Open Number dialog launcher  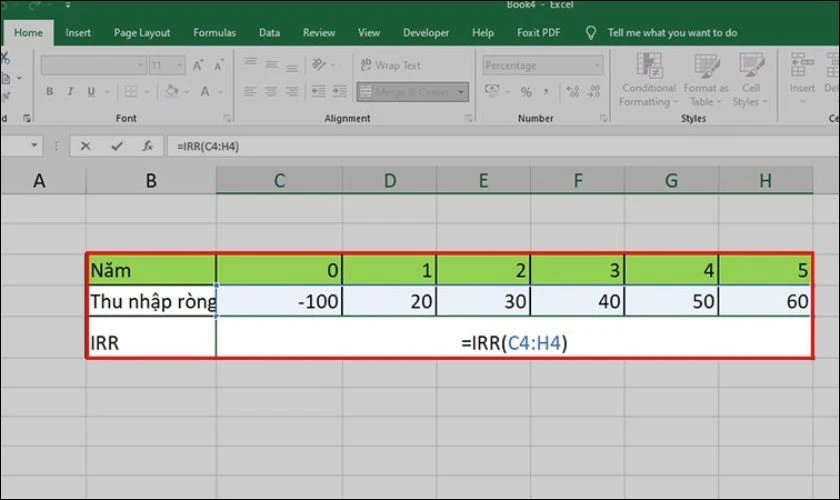[x=604, y=118]
